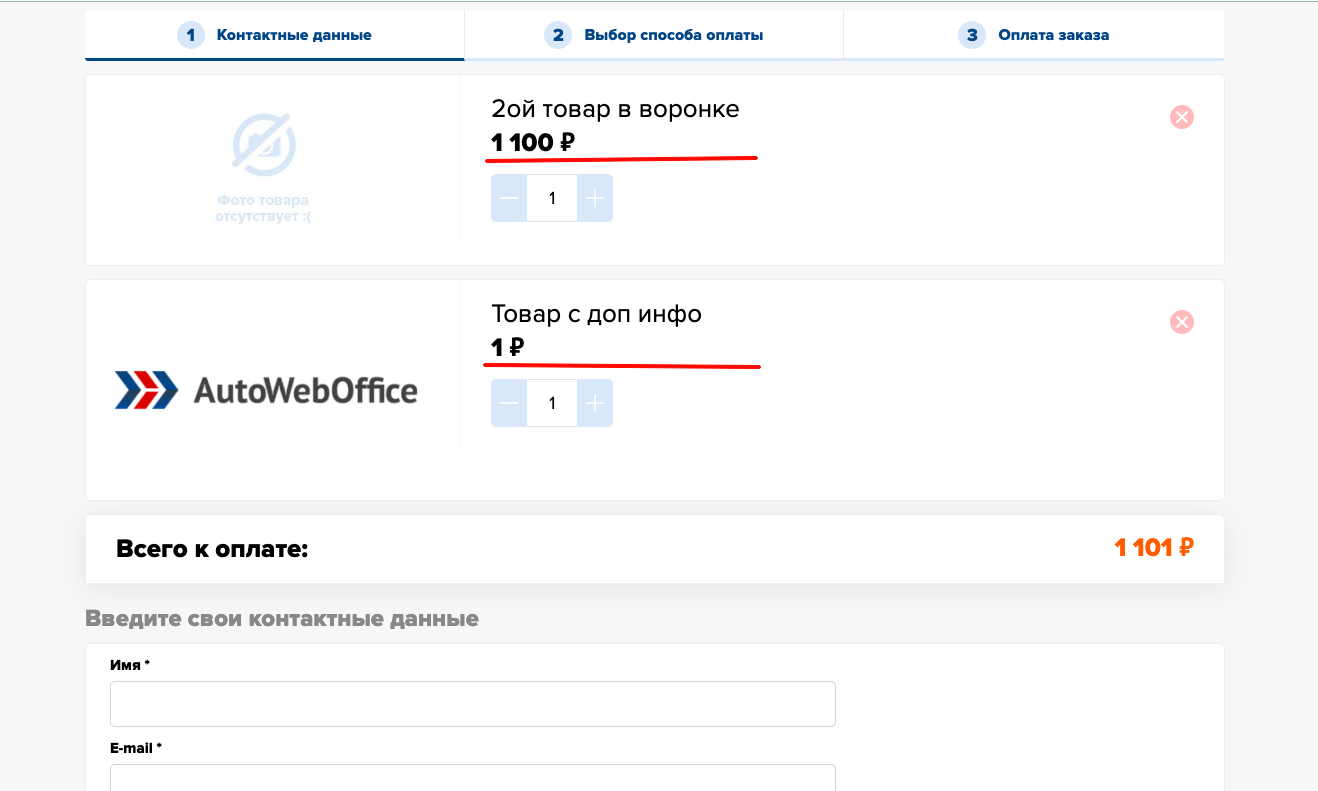This screenshot has width=1318, height=791.
Task: Focus quantity field of 2ой товар в воронке
Action: point(552,198)
